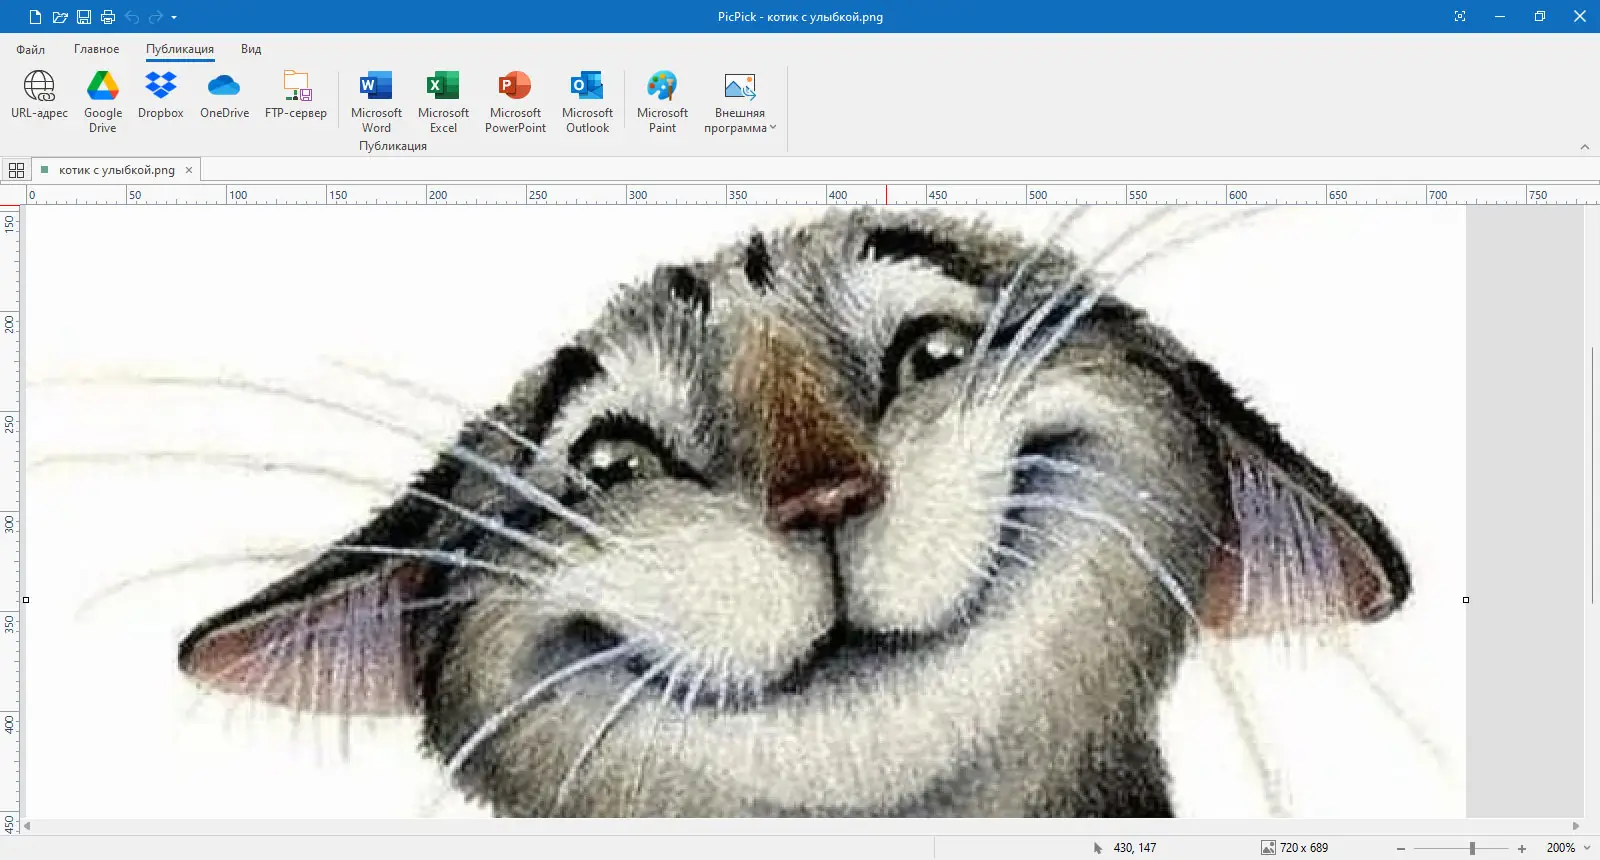The image size is (1600, 860).
Task: Save the image with the floppy icon
Action: point(84,17)
